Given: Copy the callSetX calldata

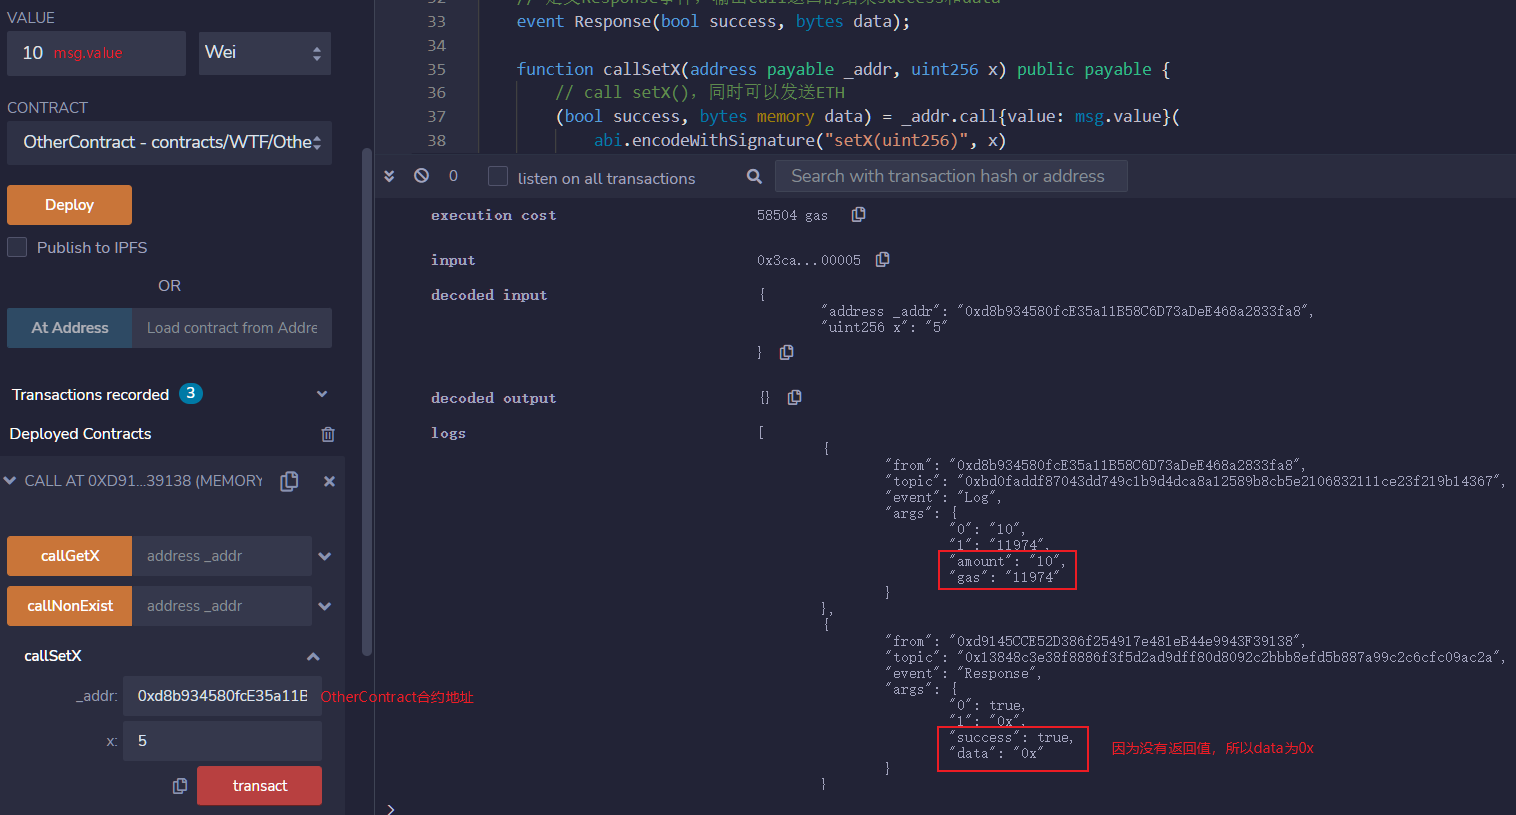Looking at the screenshot, I should (x=179, y=786).
